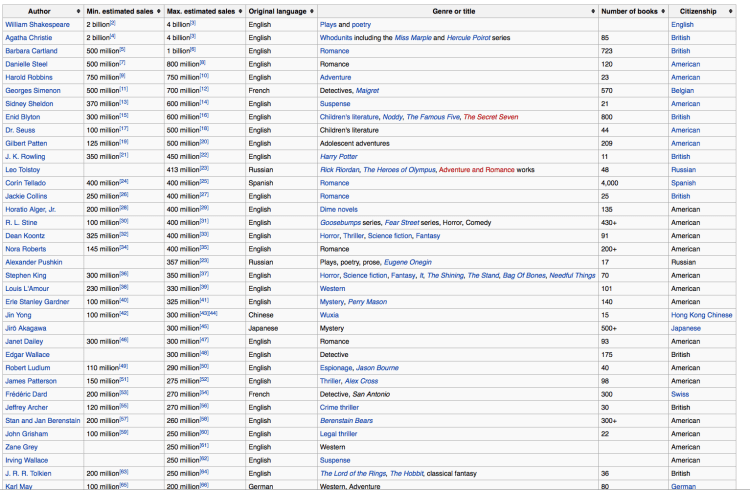Open Georges Simenon author link
Image resolution: width=750 pixels, height=490 pixels.
[33, 90]
